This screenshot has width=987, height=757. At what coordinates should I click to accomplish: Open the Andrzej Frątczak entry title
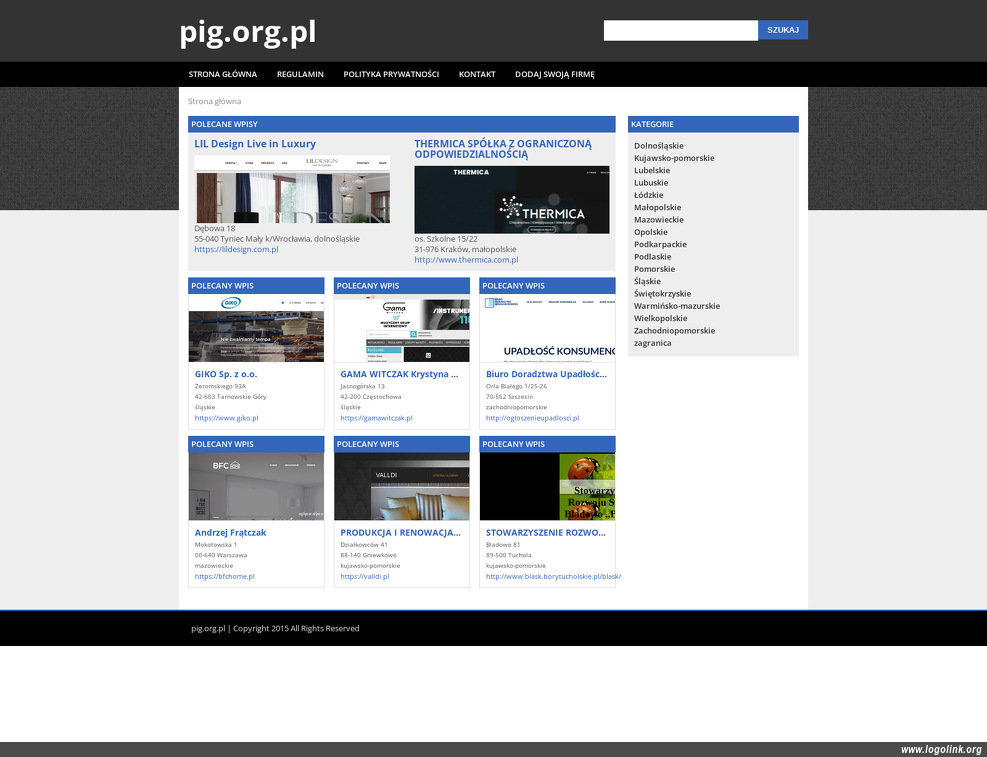pyautogui.click(x=230, y=532)
